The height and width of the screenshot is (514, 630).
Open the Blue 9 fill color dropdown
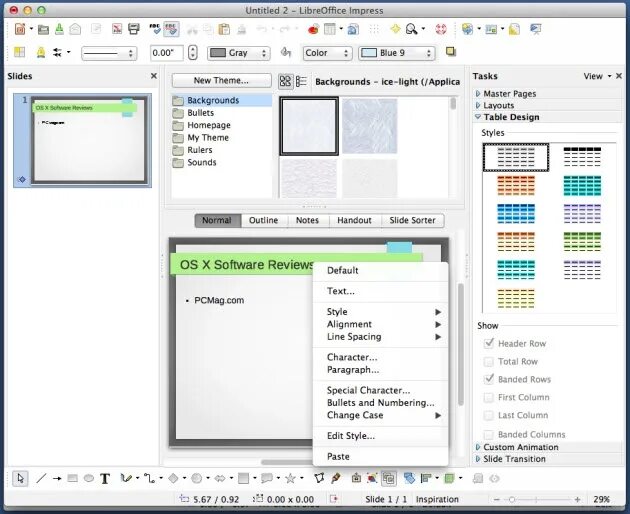click(396, 53)
